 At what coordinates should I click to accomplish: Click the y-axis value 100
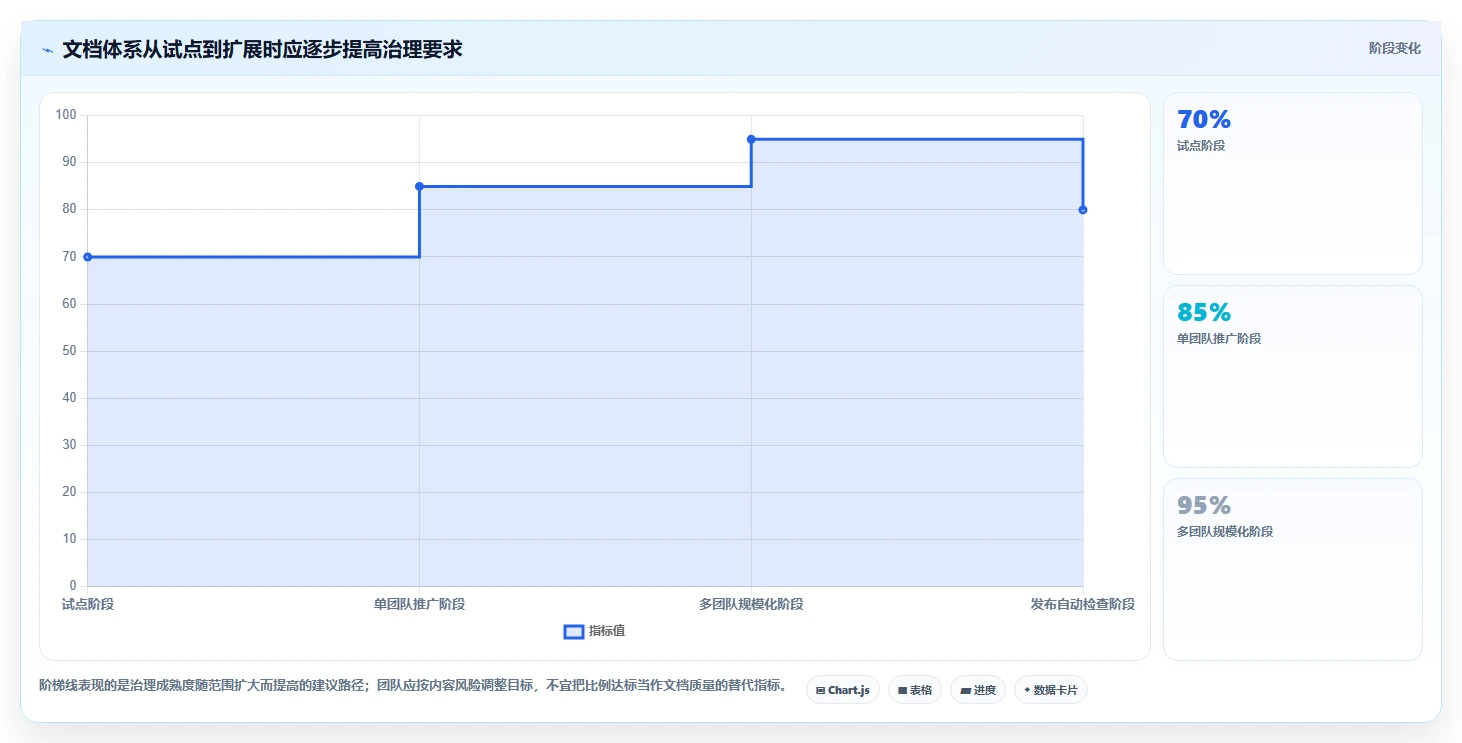click(66, 115)
